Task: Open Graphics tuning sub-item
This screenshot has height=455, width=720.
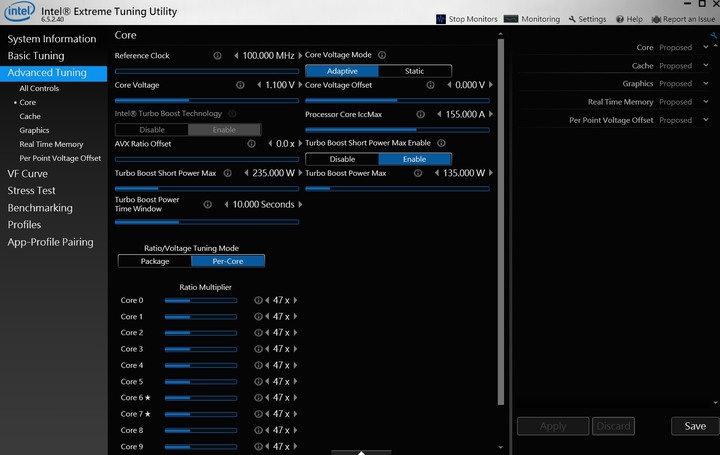Action: coord(34,130)
